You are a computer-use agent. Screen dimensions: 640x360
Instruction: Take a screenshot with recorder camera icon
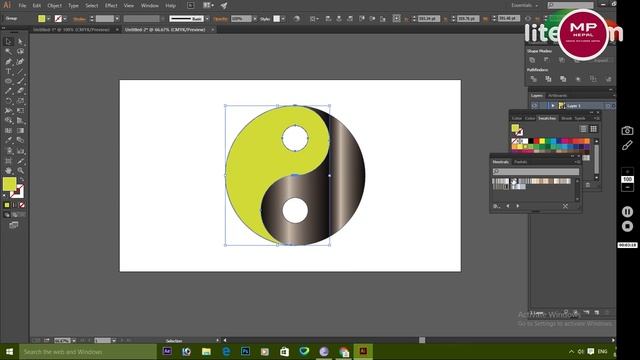pyautogui.click(x=627, y=131)
